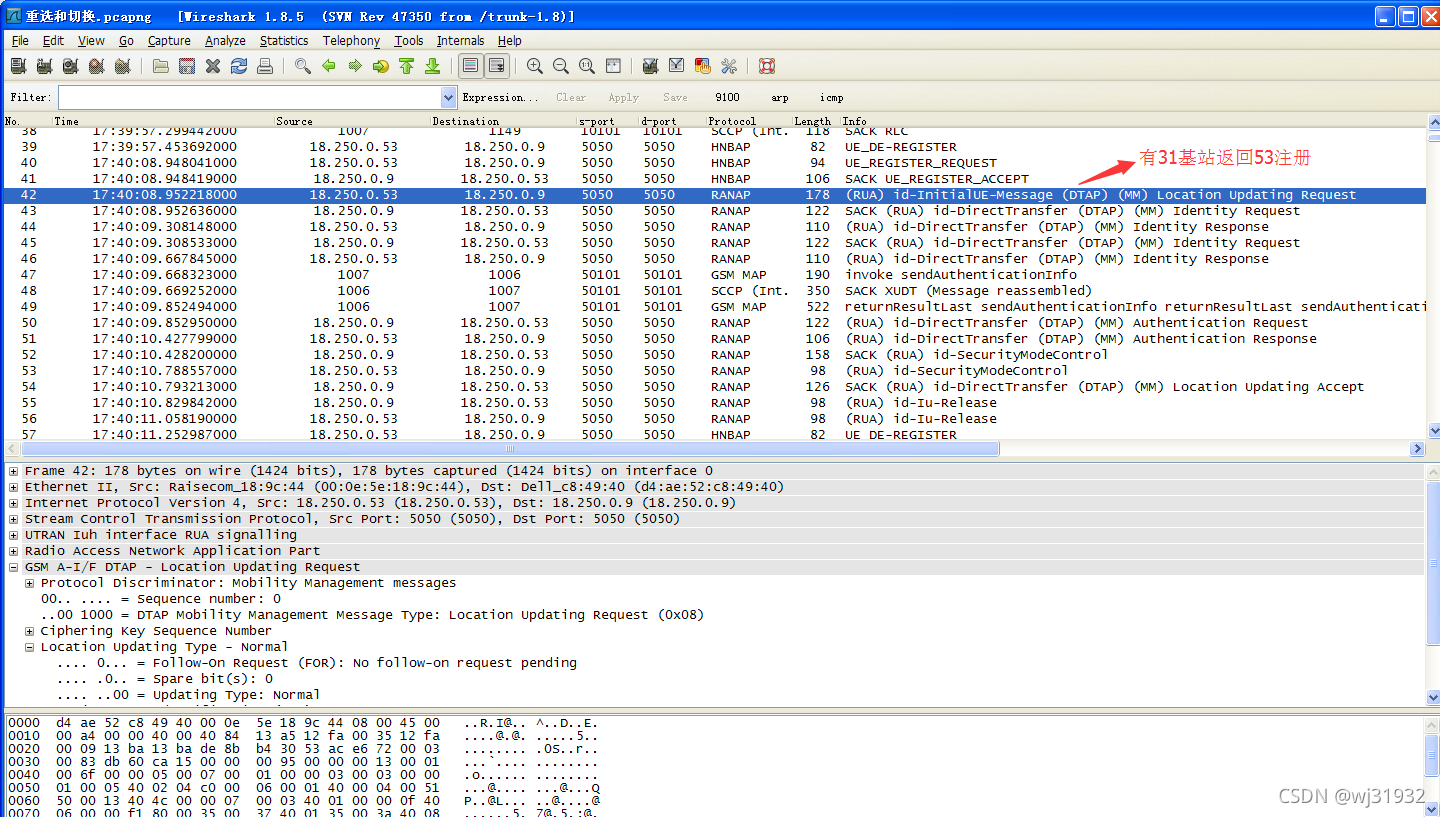This screenshot has height=817, width=1440.
Task: Expand the Ciphering Key Sequence Number node
Action: pyautogui.click(x=30, y=631)
